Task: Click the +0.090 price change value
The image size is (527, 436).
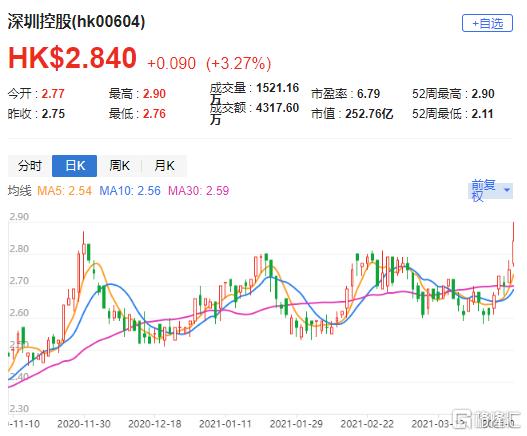Action: [171, 63]
